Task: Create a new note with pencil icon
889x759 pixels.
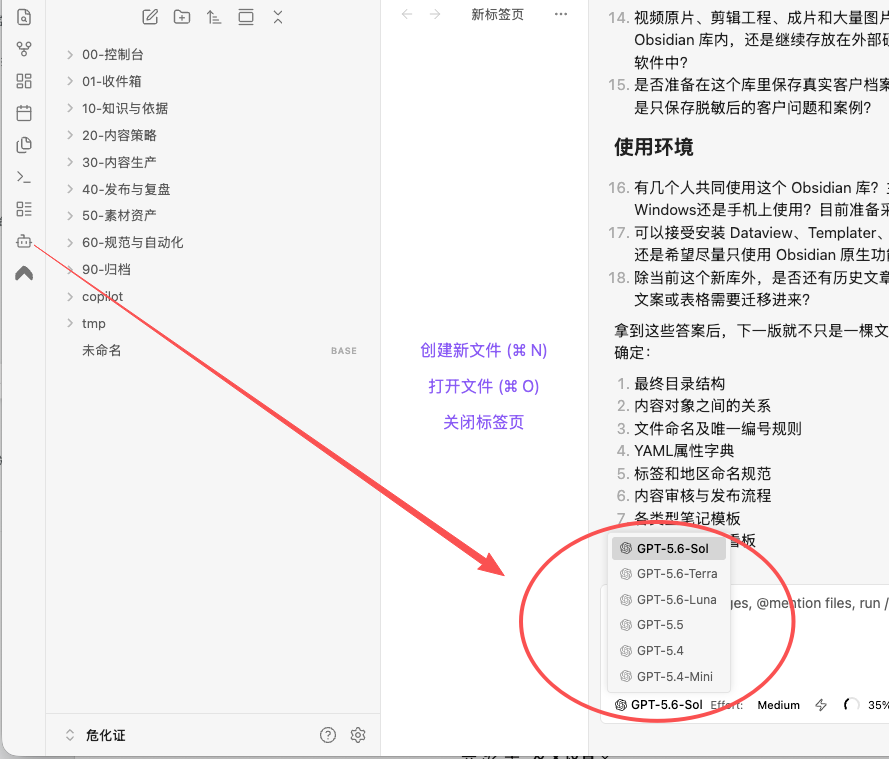Action: [x=150, y=17]
